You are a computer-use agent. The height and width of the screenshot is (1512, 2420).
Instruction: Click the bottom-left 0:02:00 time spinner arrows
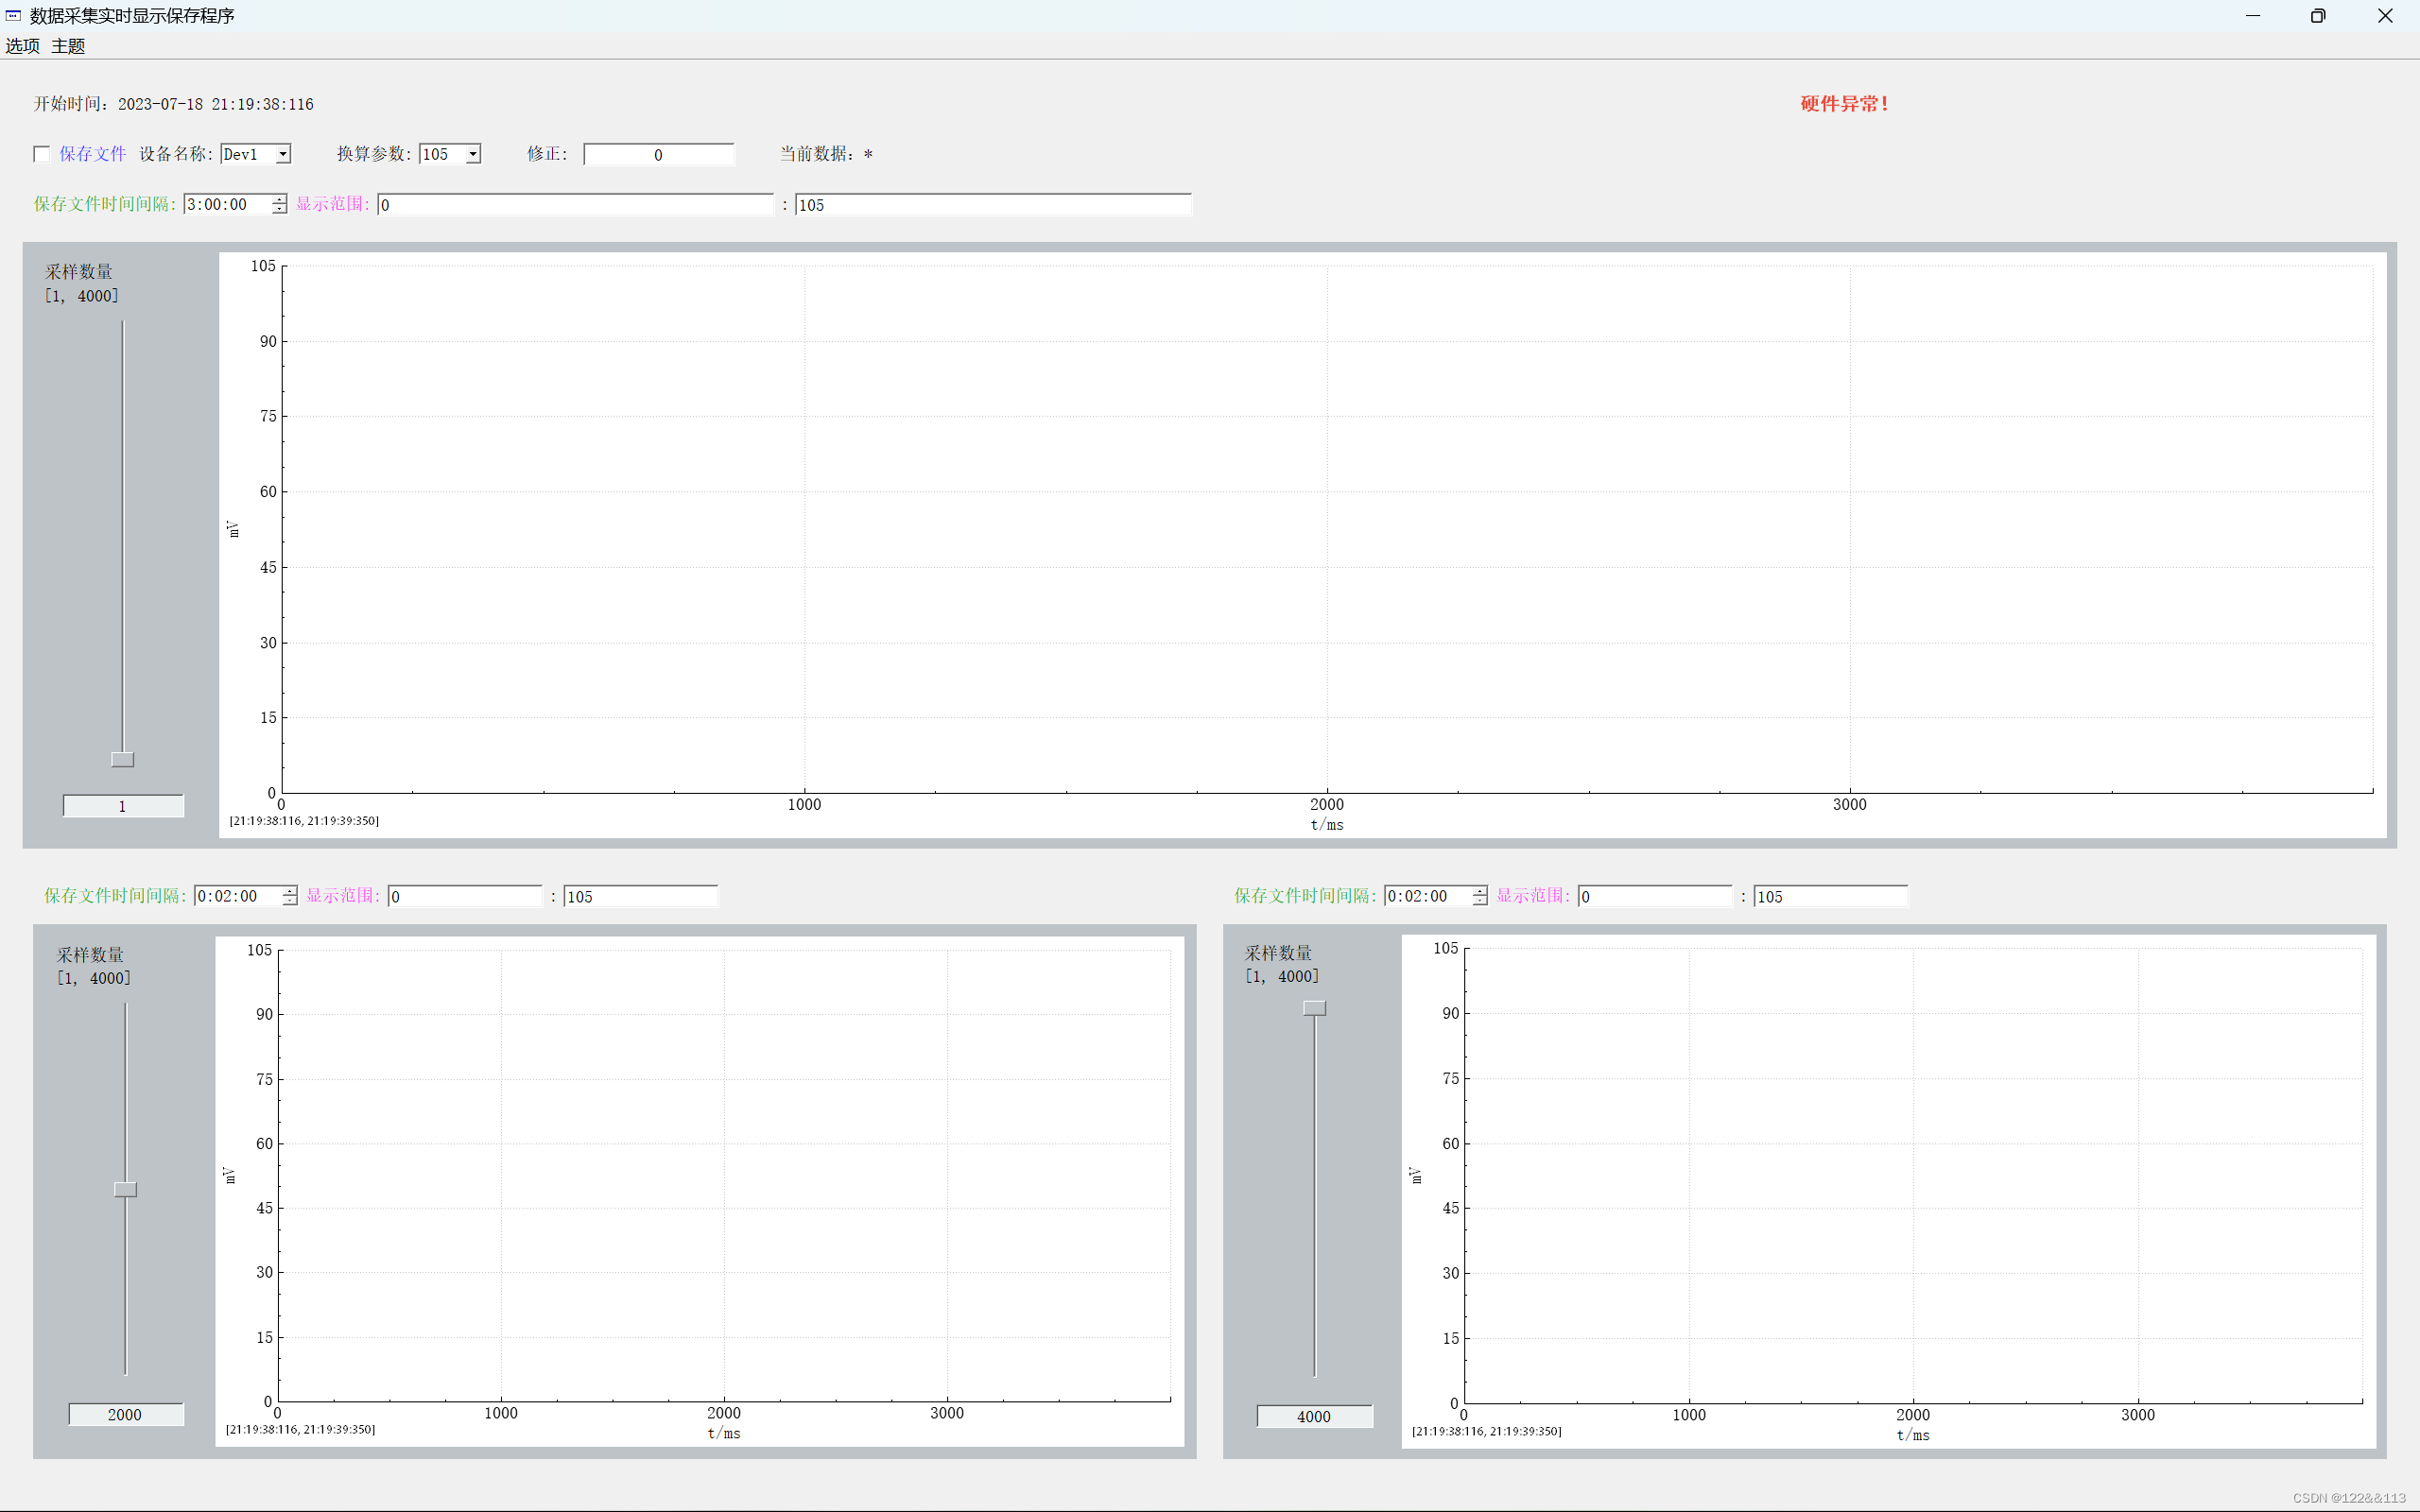coord(290,896)
